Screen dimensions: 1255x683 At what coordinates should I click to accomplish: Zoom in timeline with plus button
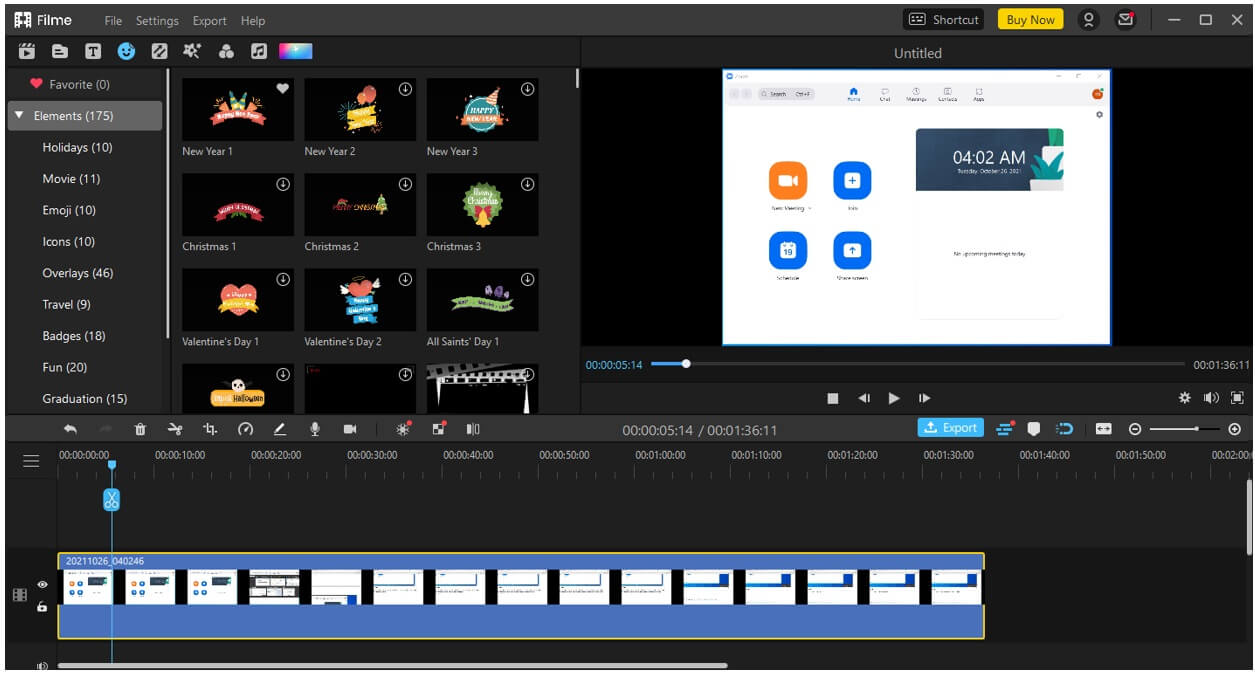pyautogui.click(x=1235, y=429)
